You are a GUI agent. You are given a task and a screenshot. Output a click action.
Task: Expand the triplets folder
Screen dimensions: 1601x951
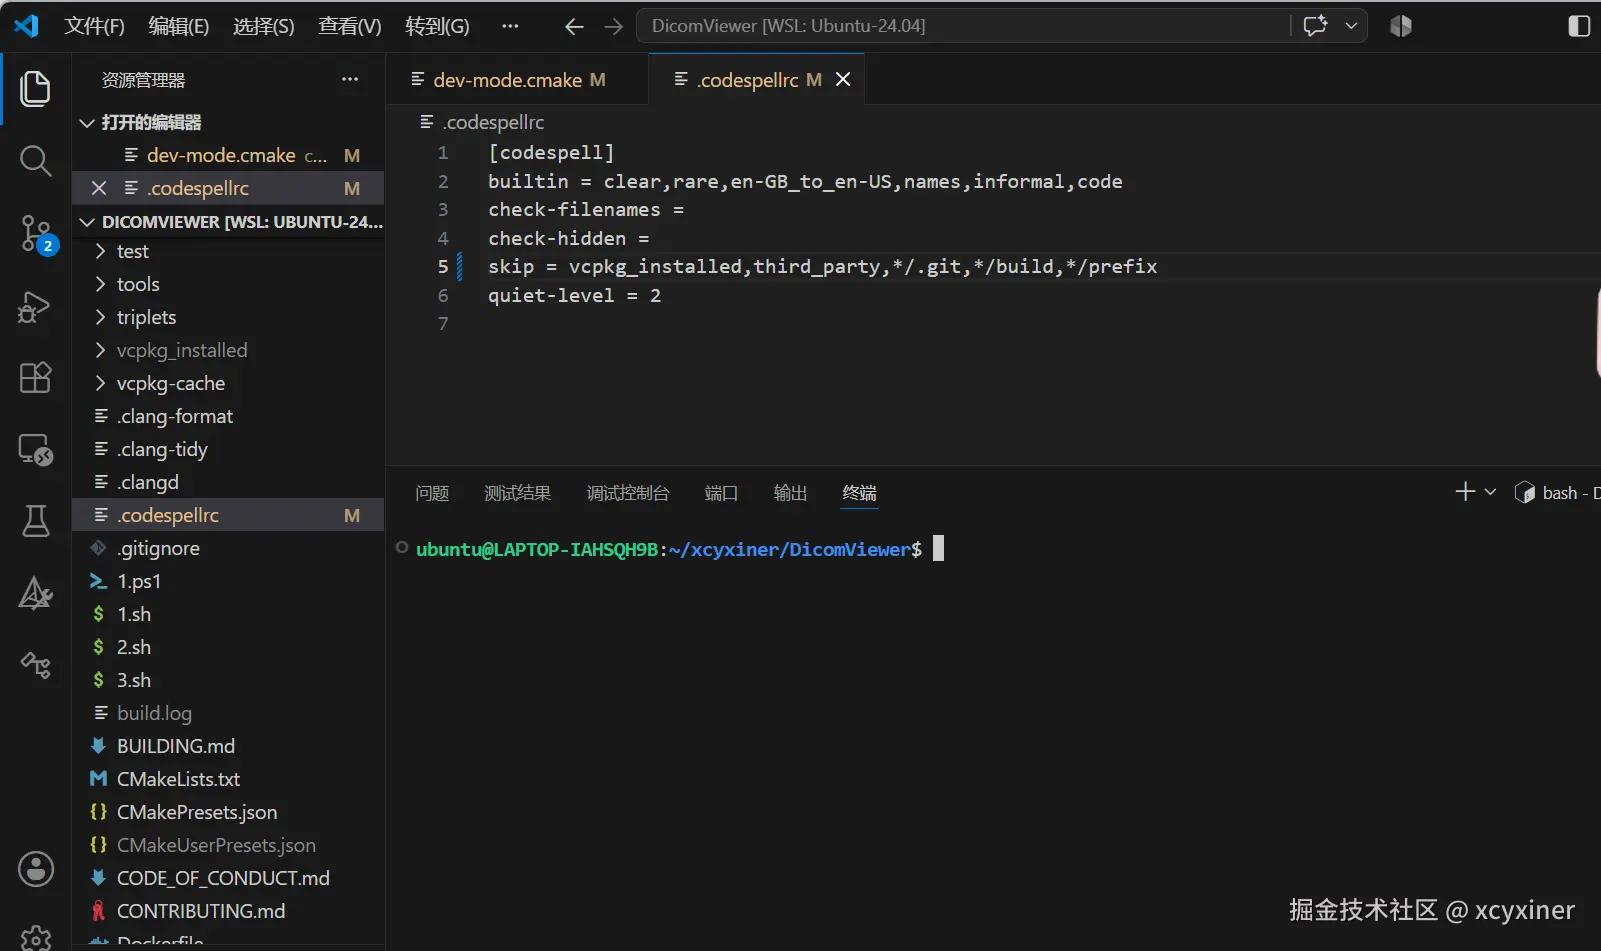coord(228,317)
